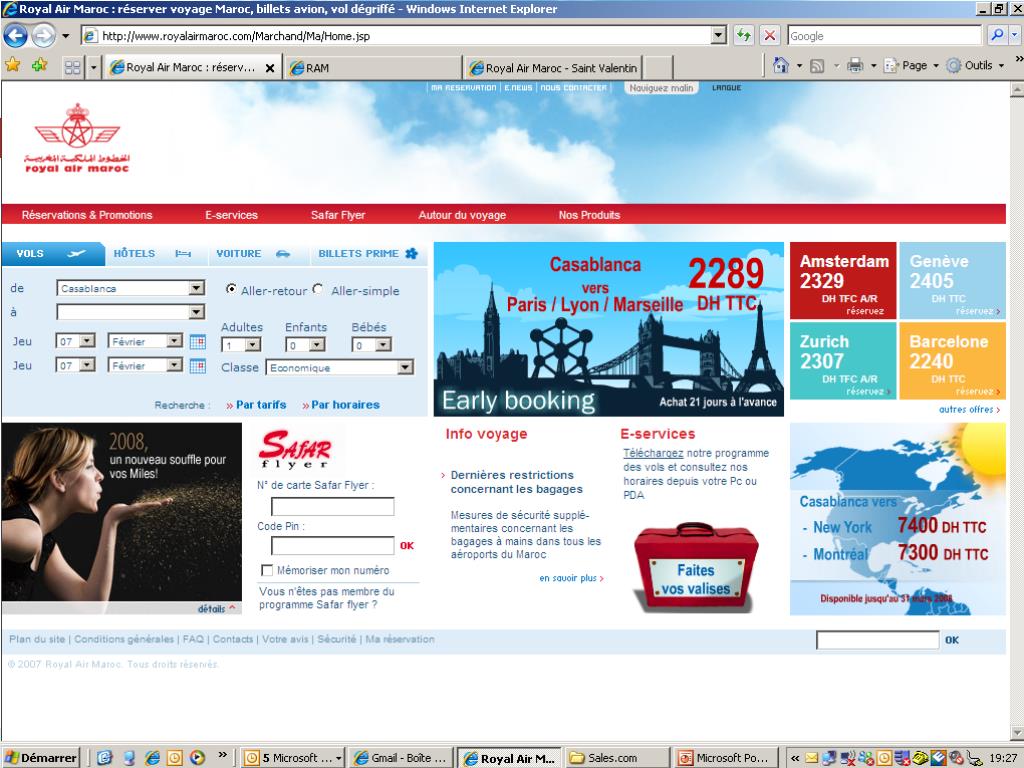1024x768 pixels.
Task: Open departure month Février dropdown
Action: (174, 341)
